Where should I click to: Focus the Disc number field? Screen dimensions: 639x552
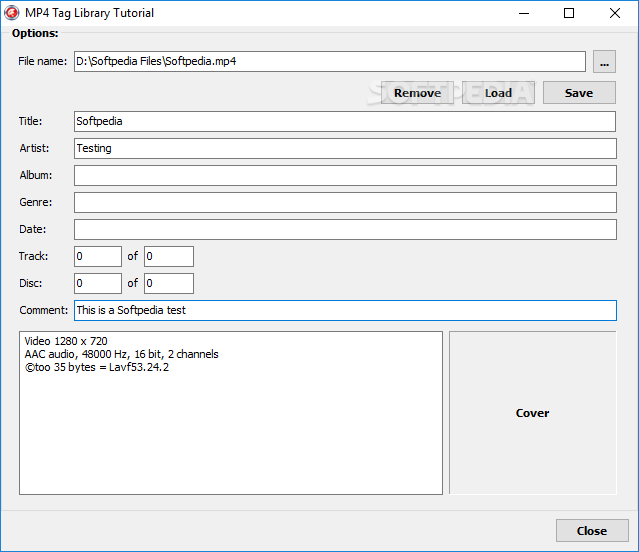[x=98, y=283]
